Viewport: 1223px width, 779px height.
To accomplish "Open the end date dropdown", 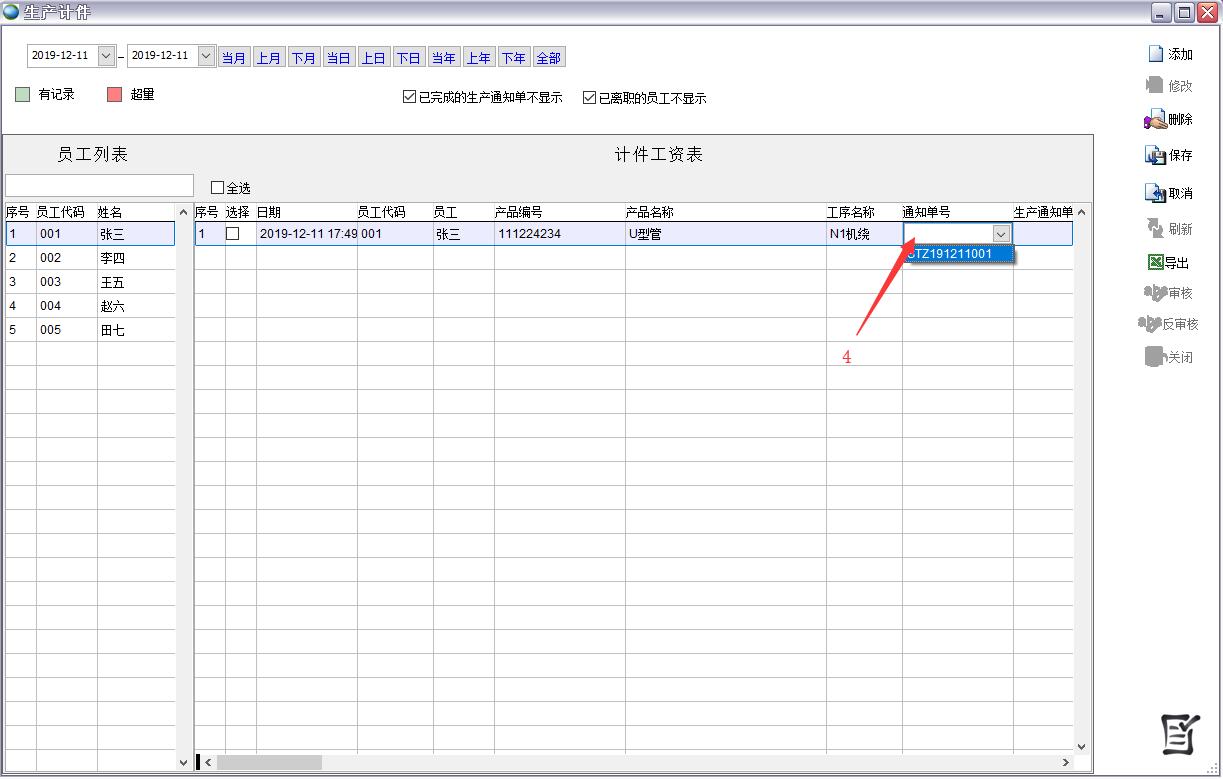I will tap(206, 56).
